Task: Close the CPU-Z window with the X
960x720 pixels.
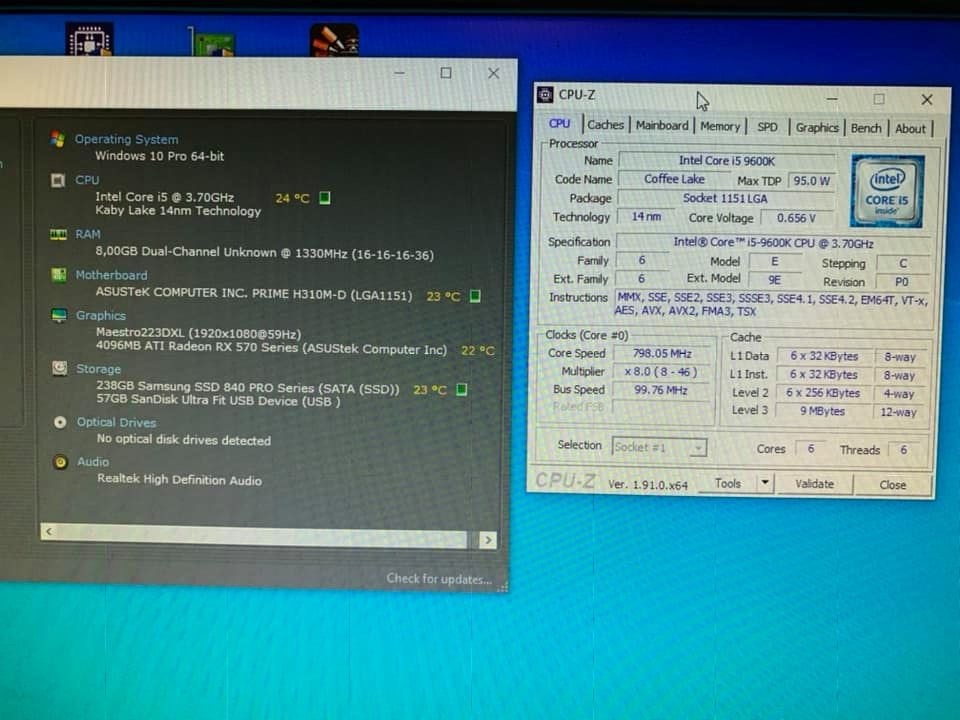Action: pos(927,99)
